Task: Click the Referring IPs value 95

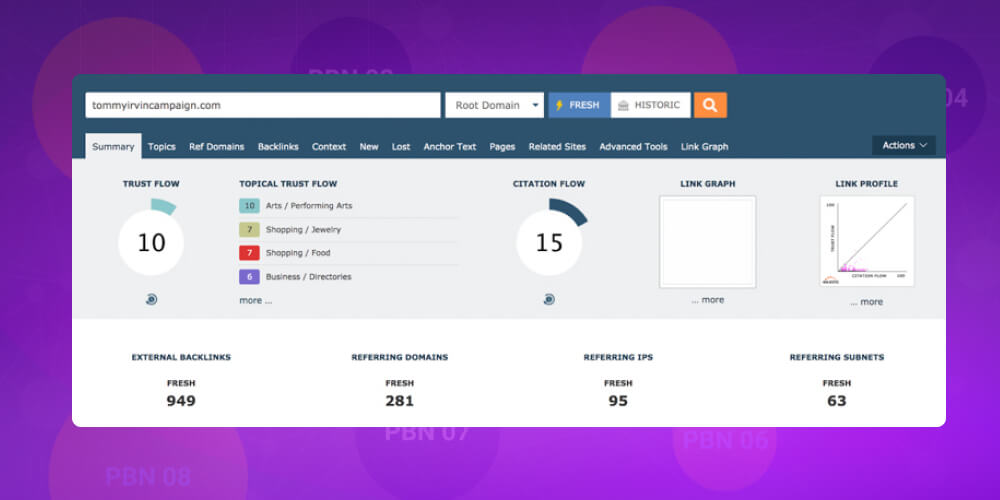Action: coord(618,401)
